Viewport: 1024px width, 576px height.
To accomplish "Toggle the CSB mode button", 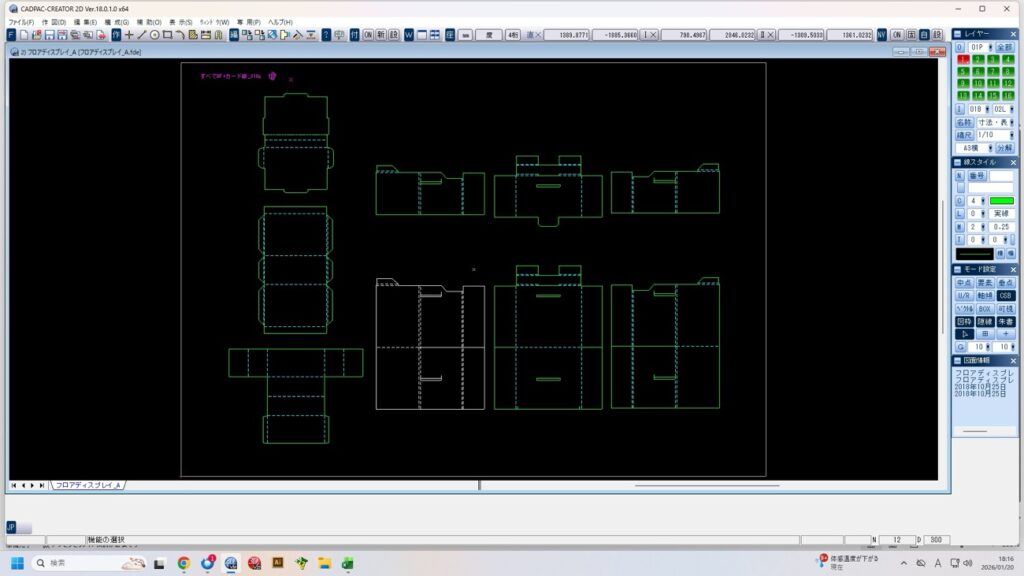I will (x=1005, y=296).
